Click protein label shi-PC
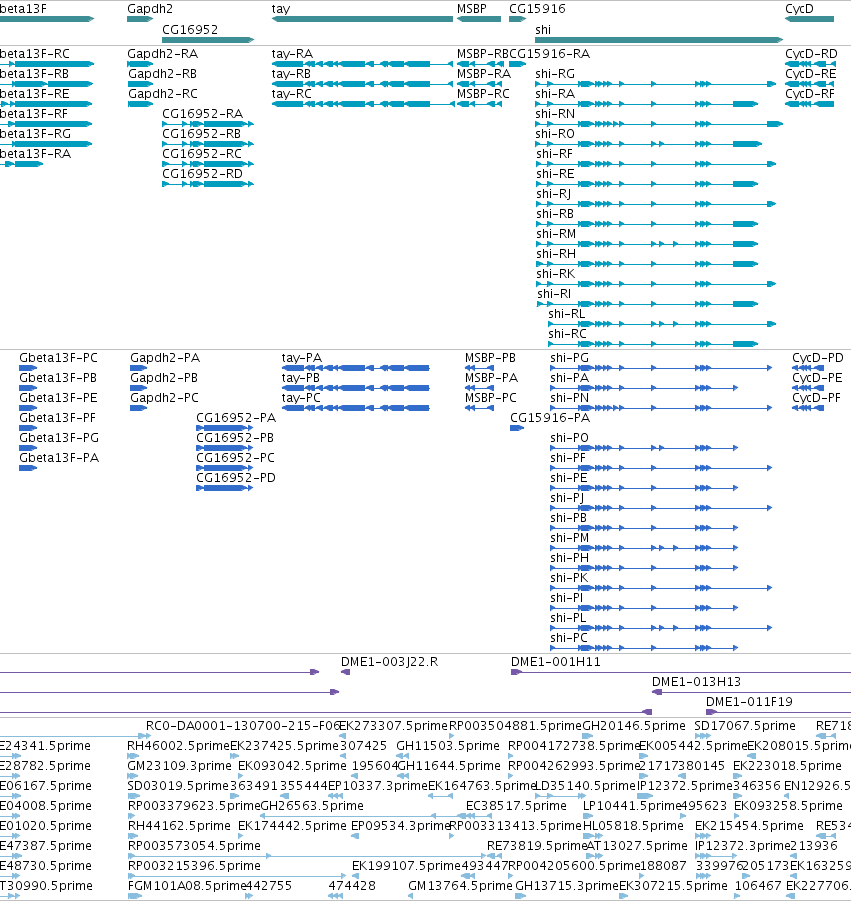The height and width of the screenshot is (901, 851). 569,638
